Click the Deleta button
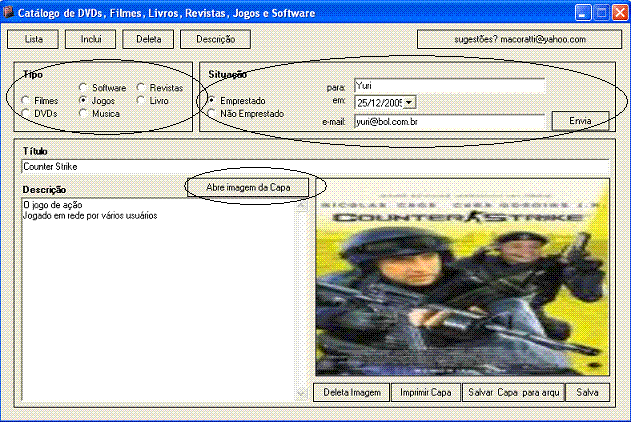The height and width of the screenshot is (422, 631). (148, 39)
